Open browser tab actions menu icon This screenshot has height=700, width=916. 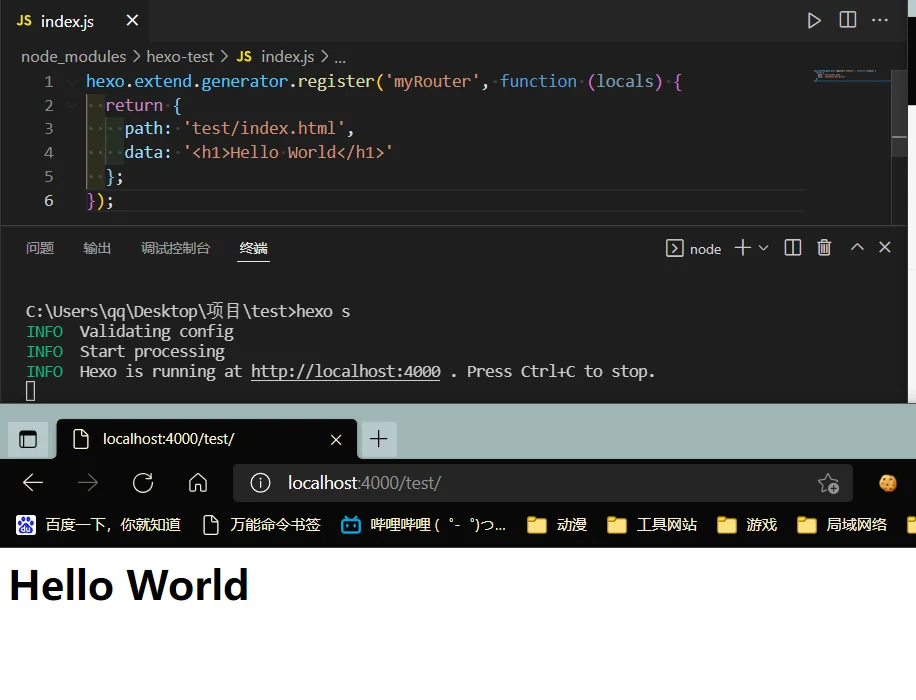[x=27, y=439]
